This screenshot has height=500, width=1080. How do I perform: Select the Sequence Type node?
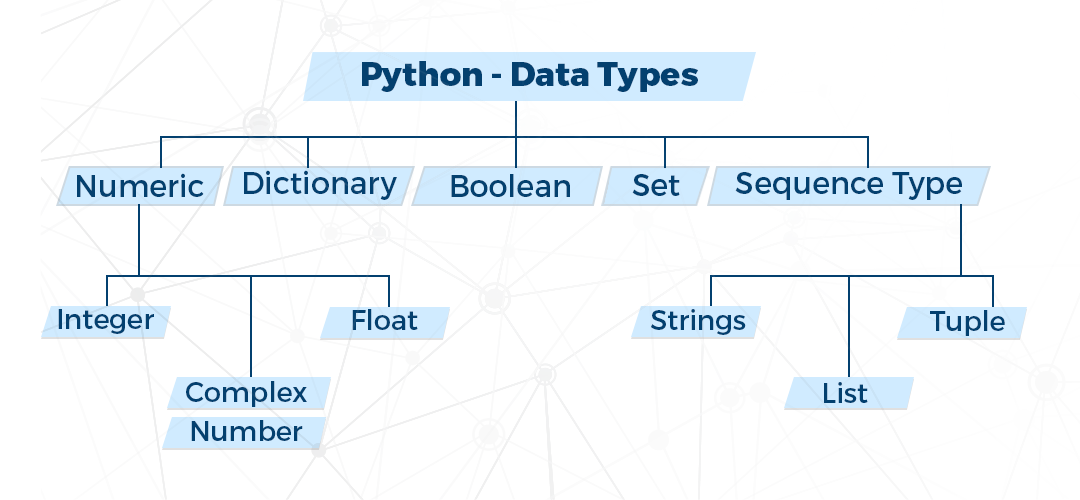[x=848, y=185]
